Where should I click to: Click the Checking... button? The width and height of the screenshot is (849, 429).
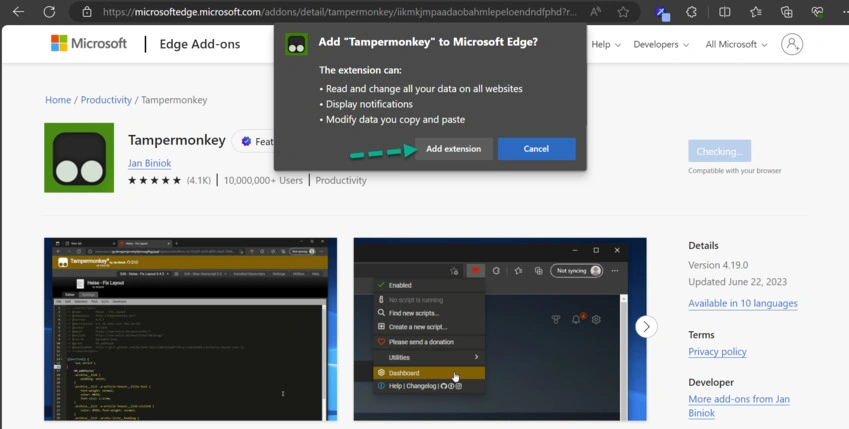tap(720, 151)
